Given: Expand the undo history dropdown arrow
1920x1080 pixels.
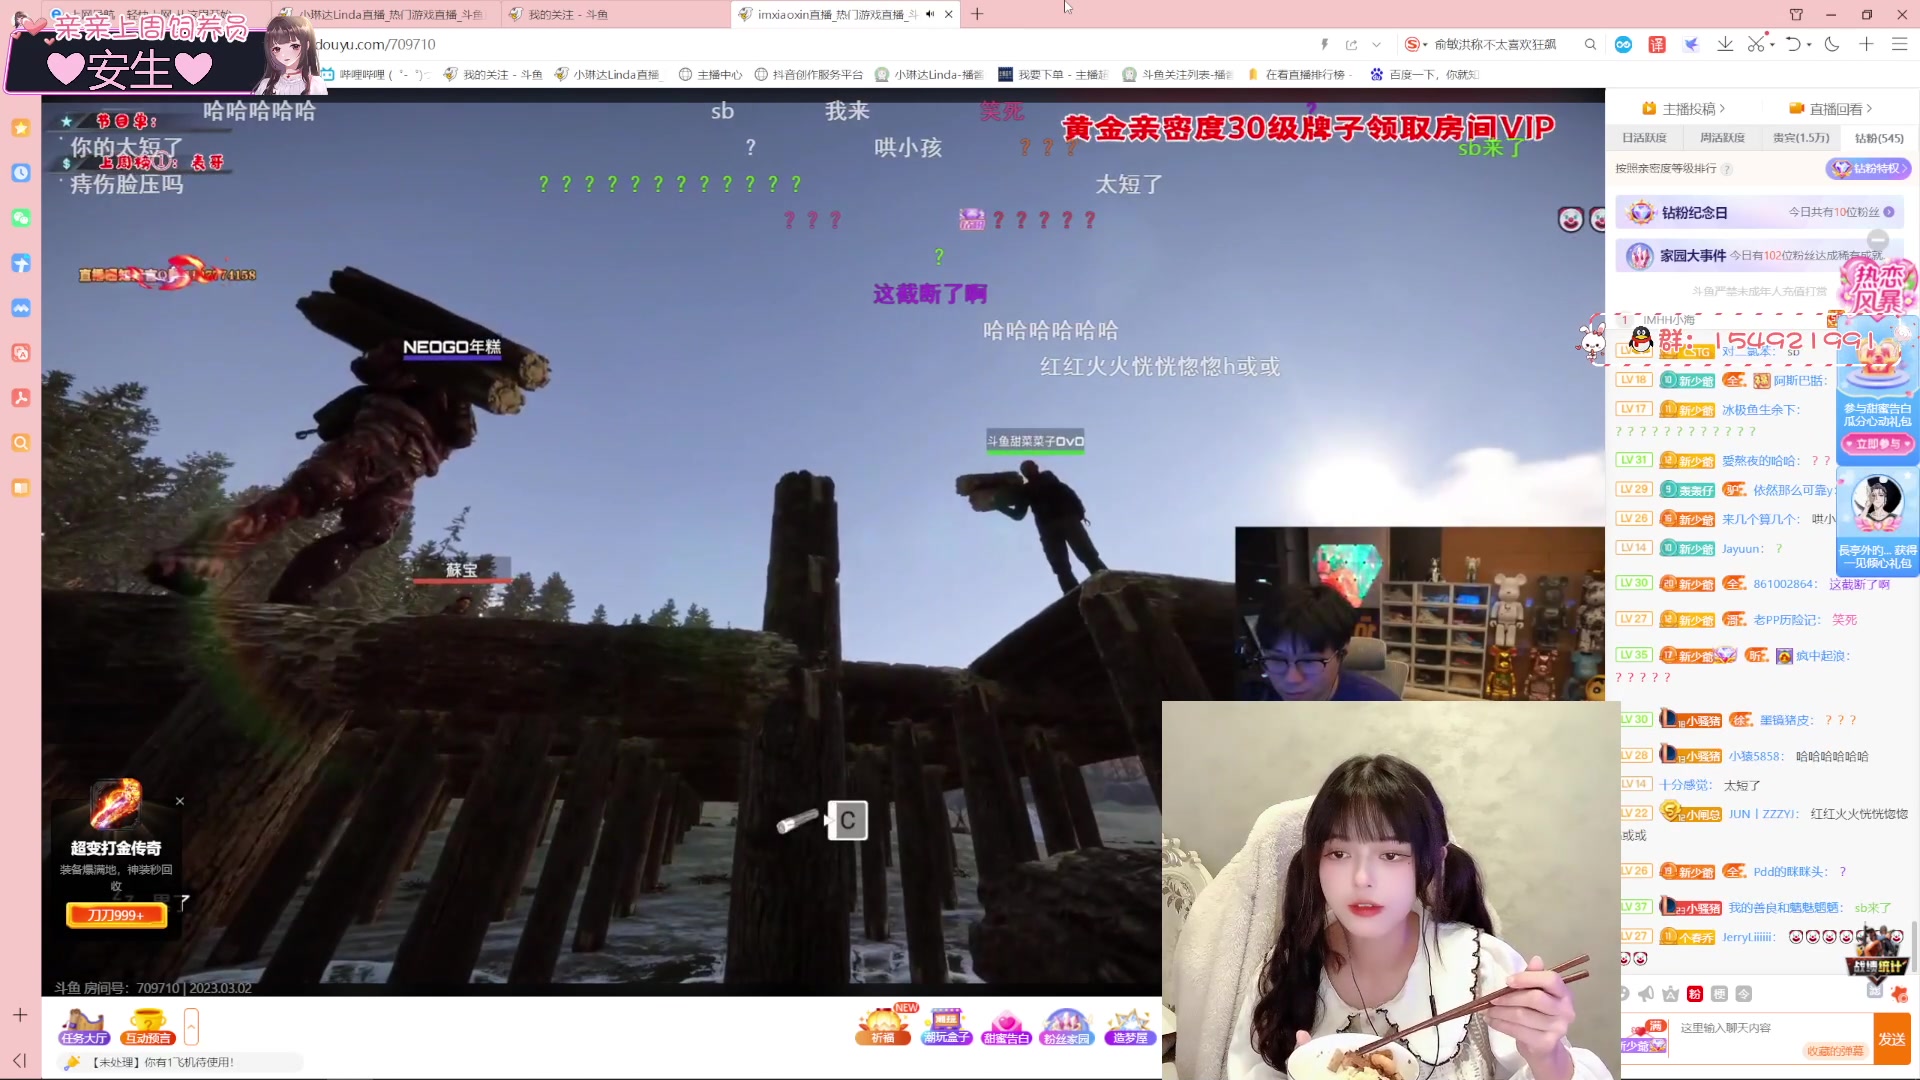Looking at the screenshot, I should pyautogui.click(x=1809, y=45).
